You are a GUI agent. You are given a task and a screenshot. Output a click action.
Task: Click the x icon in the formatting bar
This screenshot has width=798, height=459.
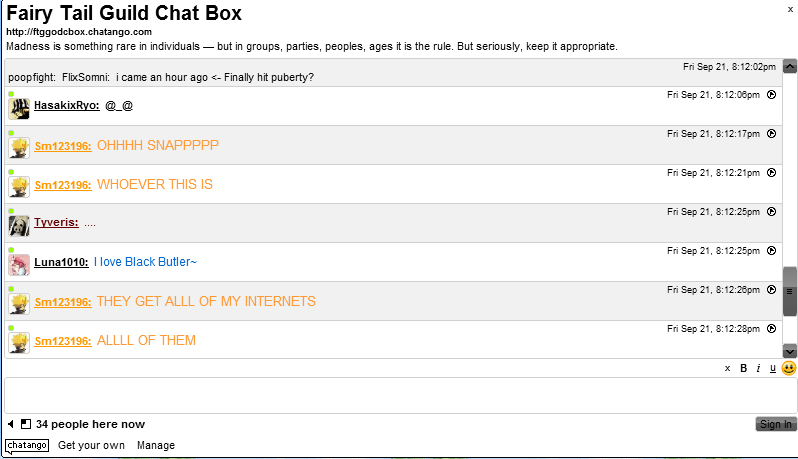pos(727,369)
